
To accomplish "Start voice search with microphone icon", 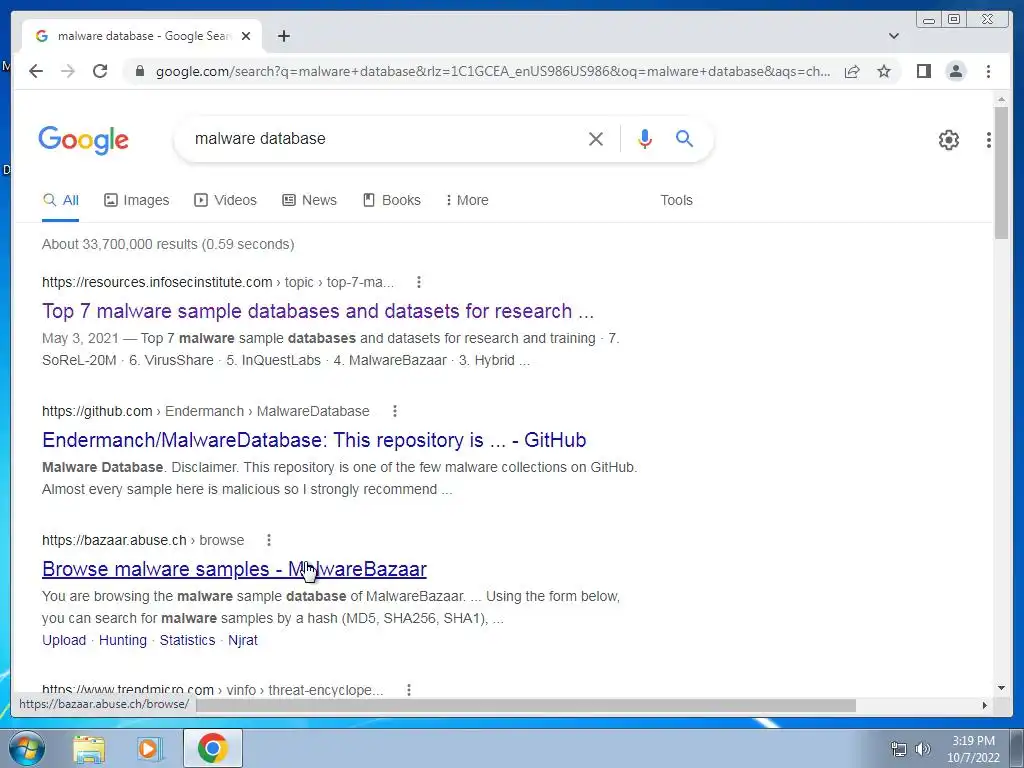I will coord(645,138).
